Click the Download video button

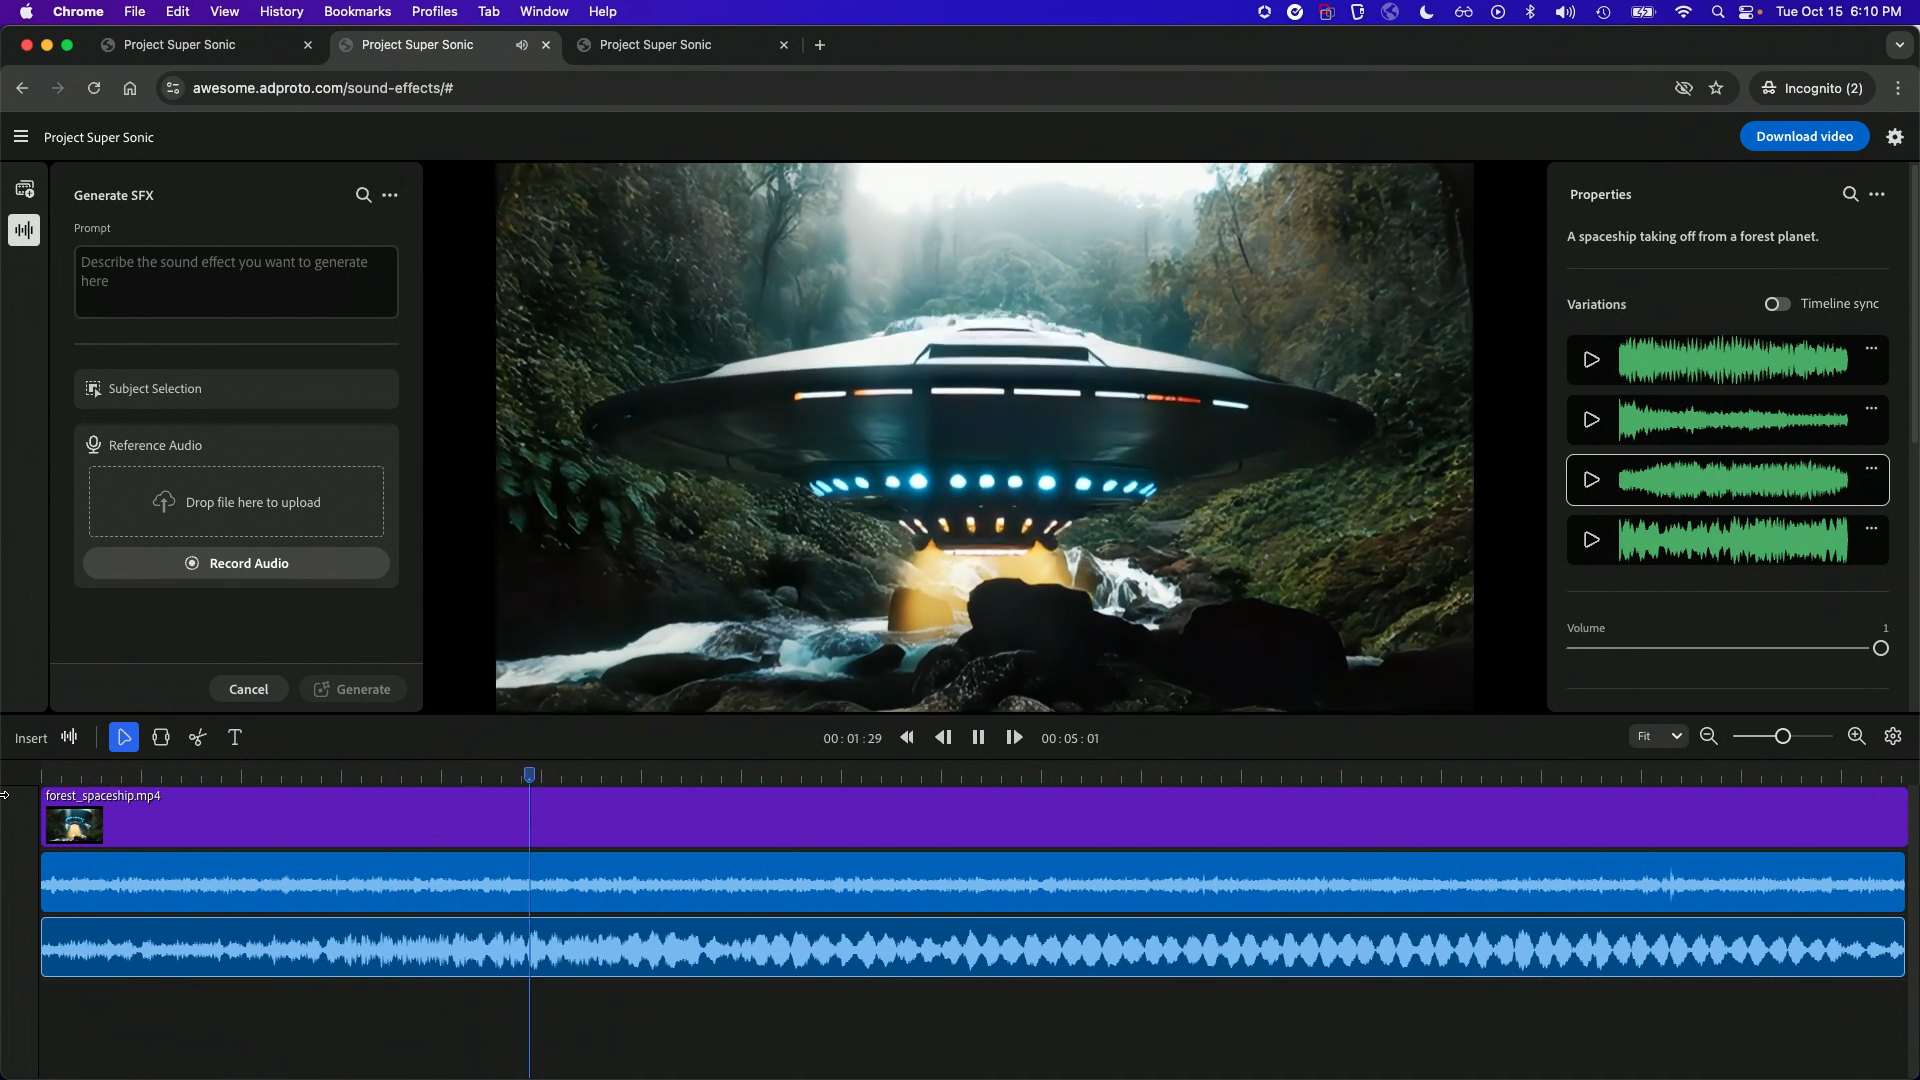[1804, 137]
